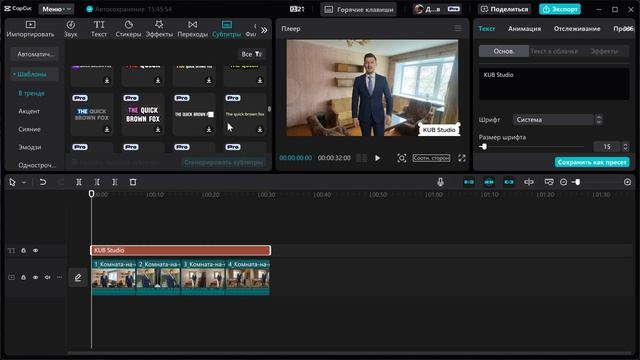Toggle linkage between clips
Viewport: 640px width, 360px height.
point(509,182)
